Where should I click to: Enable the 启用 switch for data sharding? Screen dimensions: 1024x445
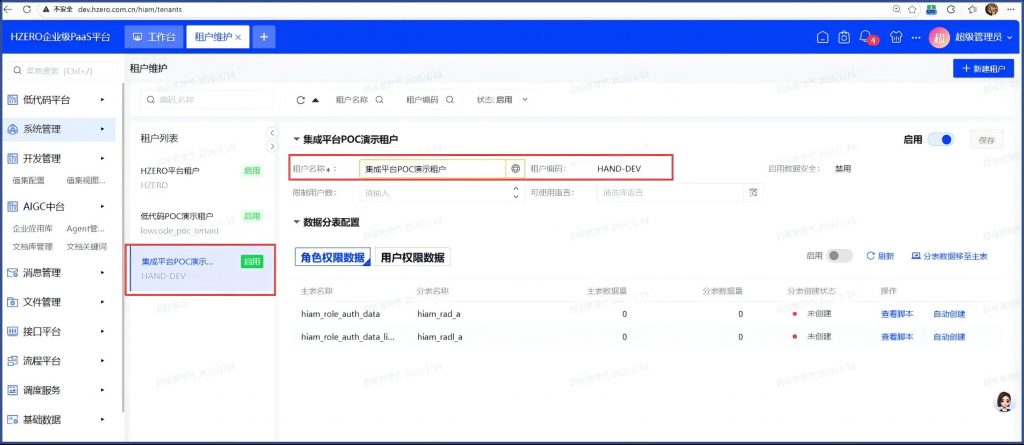pos(840,256)
